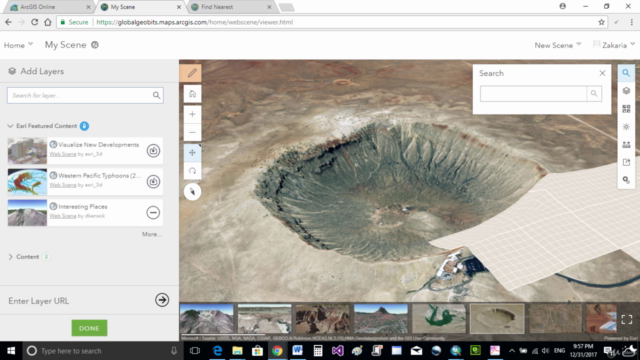Open the red canyon slide thumbnail
Viewport: 640px width, 360px height.
[323, 319]
